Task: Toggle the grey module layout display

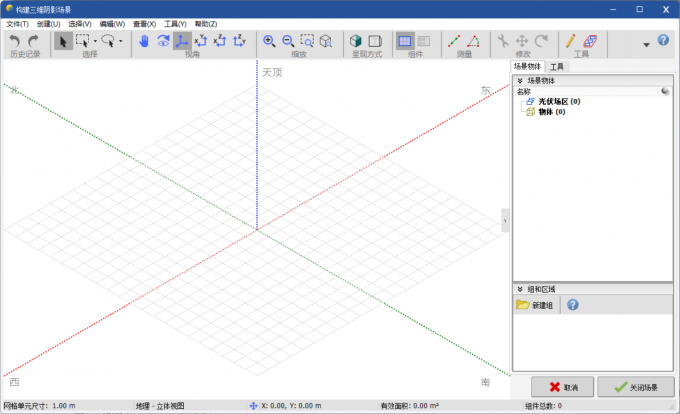Action: point(424,41)
